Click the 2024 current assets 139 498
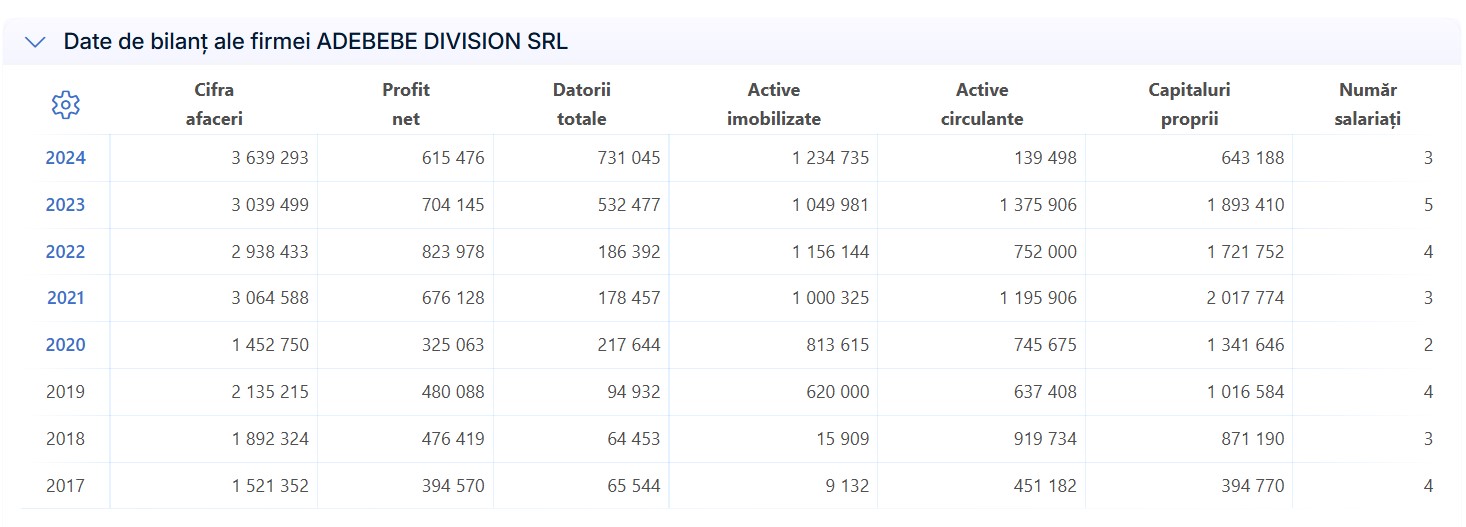This screenshot has height=527, width=1466. coord(1046,158)
